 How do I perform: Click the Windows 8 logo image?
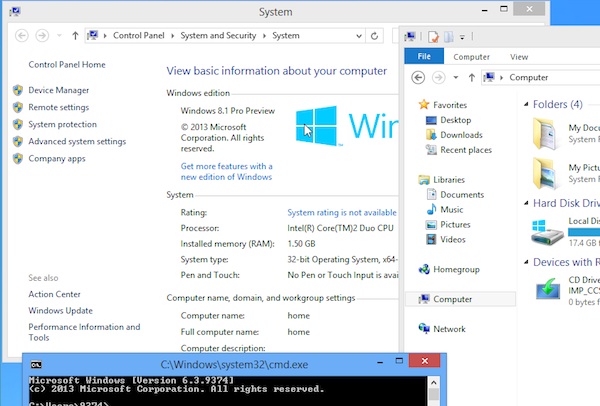[x=316, y=126]
